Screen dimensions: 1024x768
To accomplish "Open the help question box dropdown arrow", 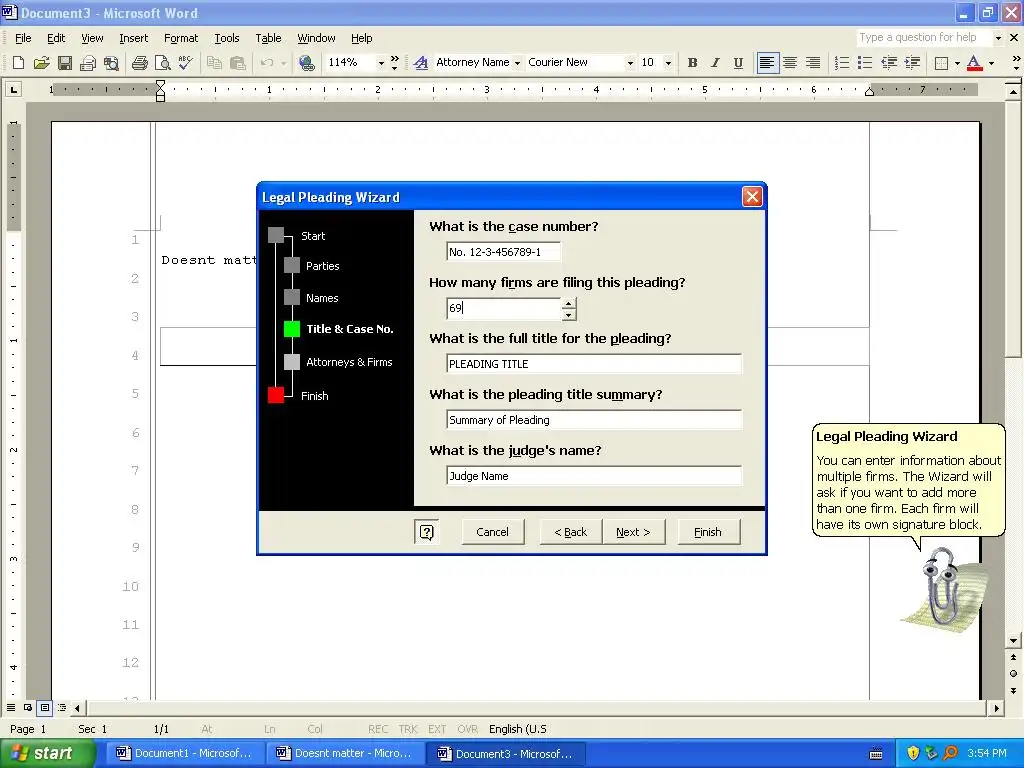I will tap(998, 38).
